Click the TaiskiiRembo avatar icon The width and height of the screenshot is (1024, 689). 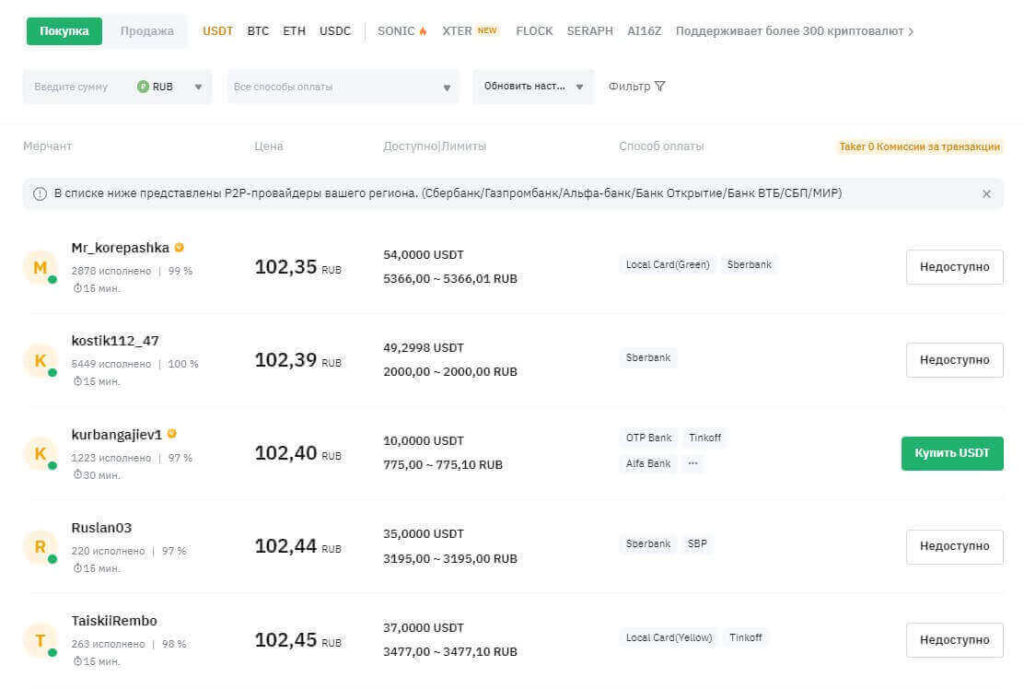tap(39, 640)
